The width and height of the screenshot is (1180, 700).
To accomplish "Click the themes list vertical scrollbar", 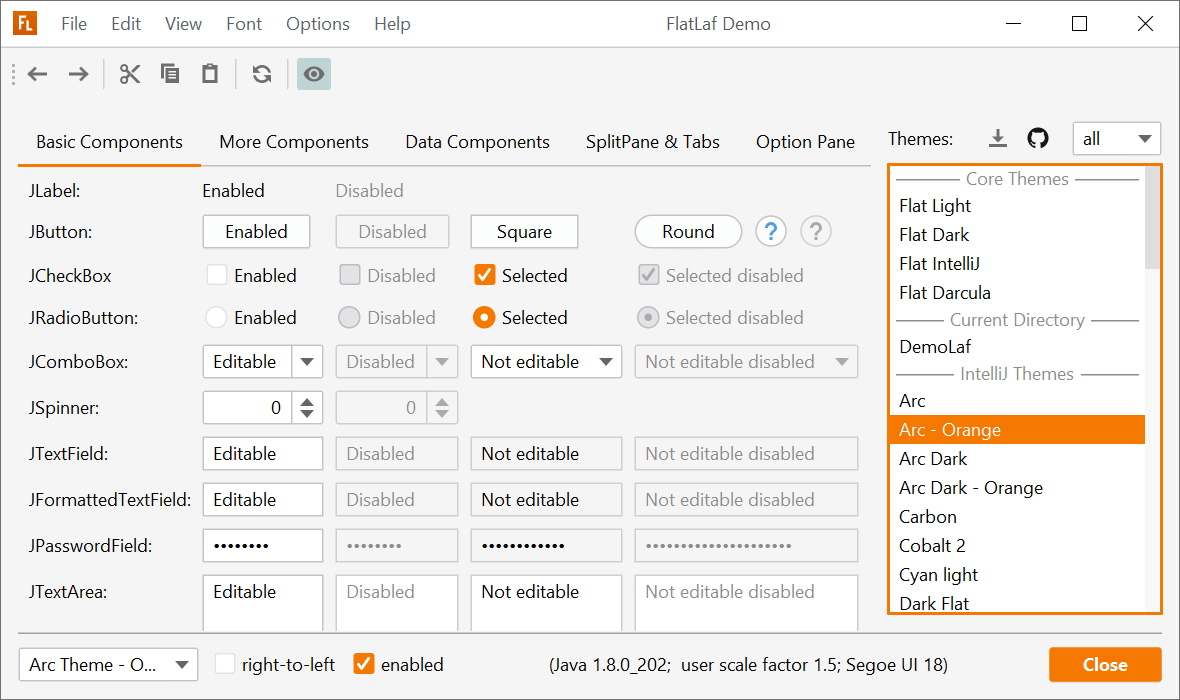I will point(1153,218).
